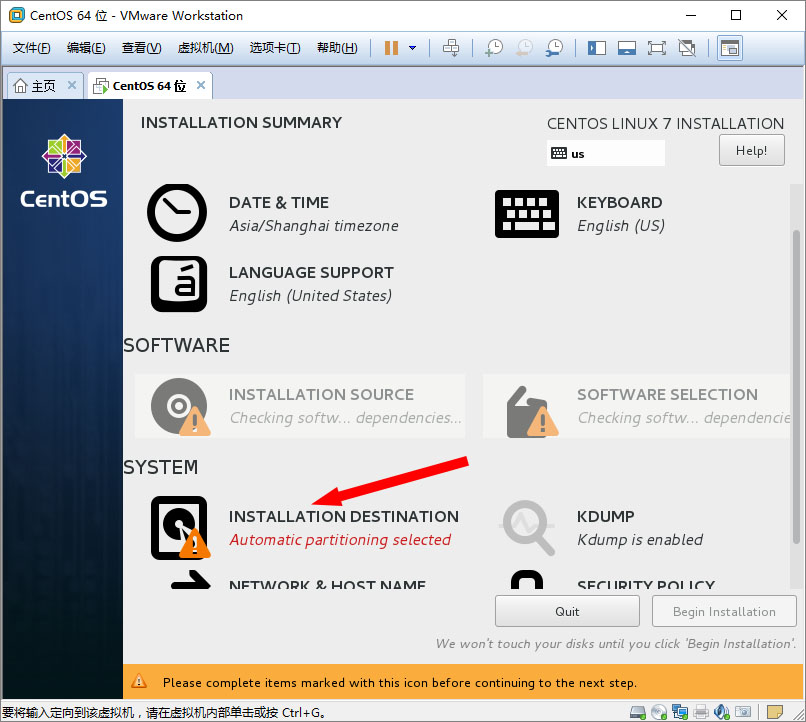
Task: Click the take snapshot toolbar icon
Action: pos(493,48)
